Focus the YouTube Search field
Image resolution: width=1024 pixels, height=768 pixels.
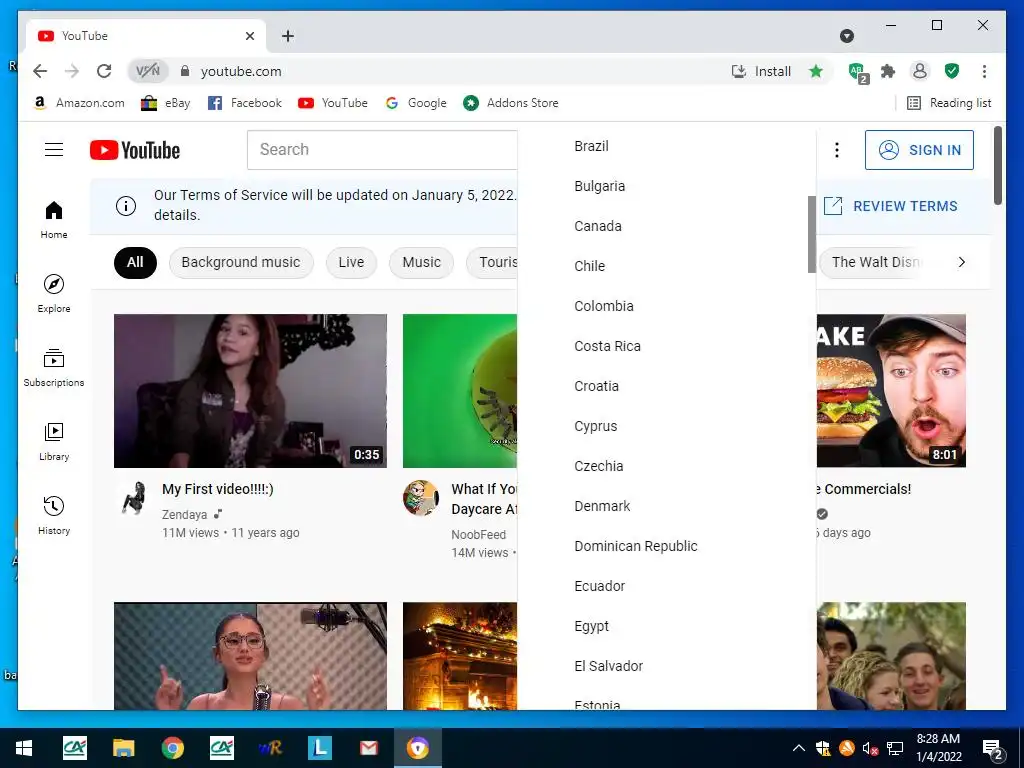382,150
